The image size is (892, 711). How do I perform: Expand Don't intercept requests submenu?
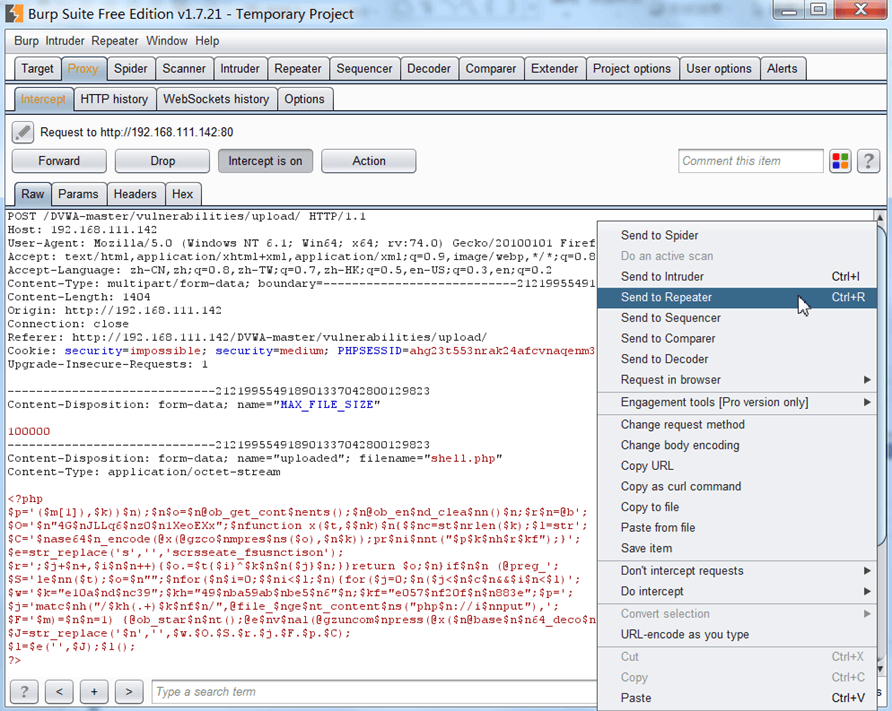pyautogui.click(x=737, y=571)
